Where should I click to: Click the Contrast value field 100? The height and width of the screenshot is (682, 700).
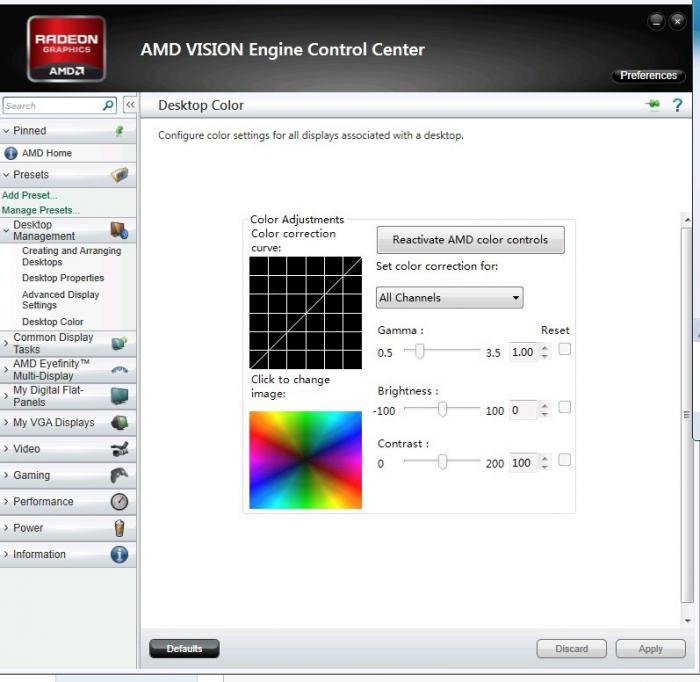click(524, 463)
